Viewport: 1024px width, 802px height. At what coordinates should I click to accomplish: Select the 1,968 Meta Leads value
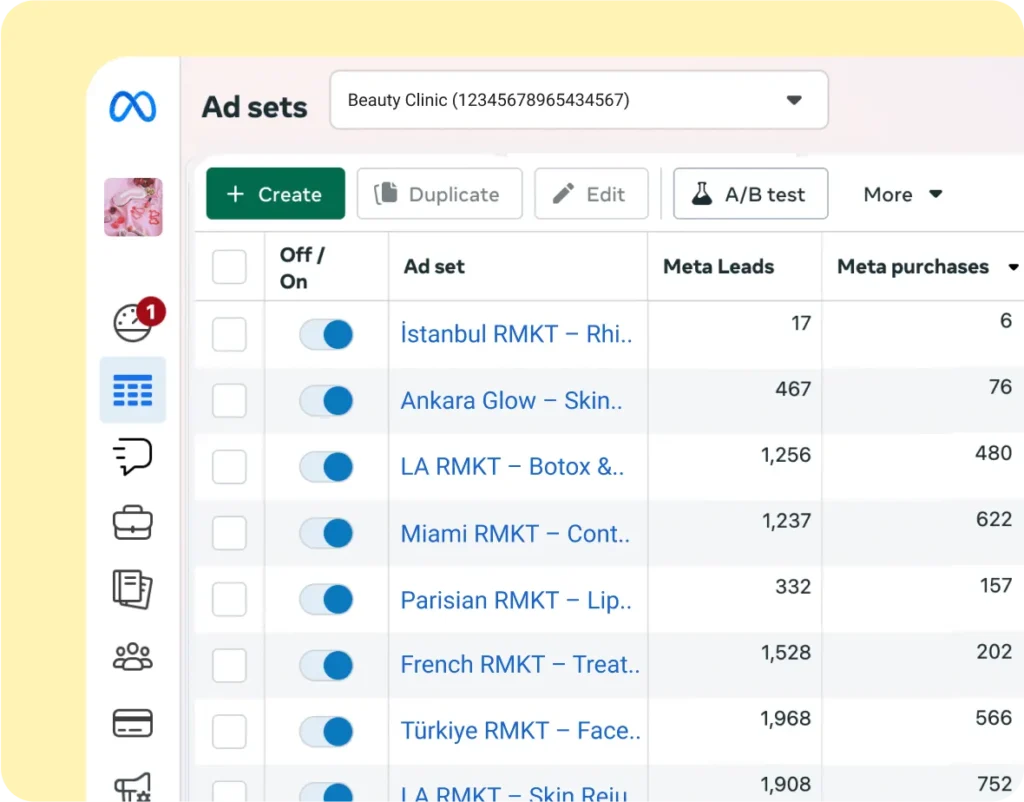(x=786, y=718)
